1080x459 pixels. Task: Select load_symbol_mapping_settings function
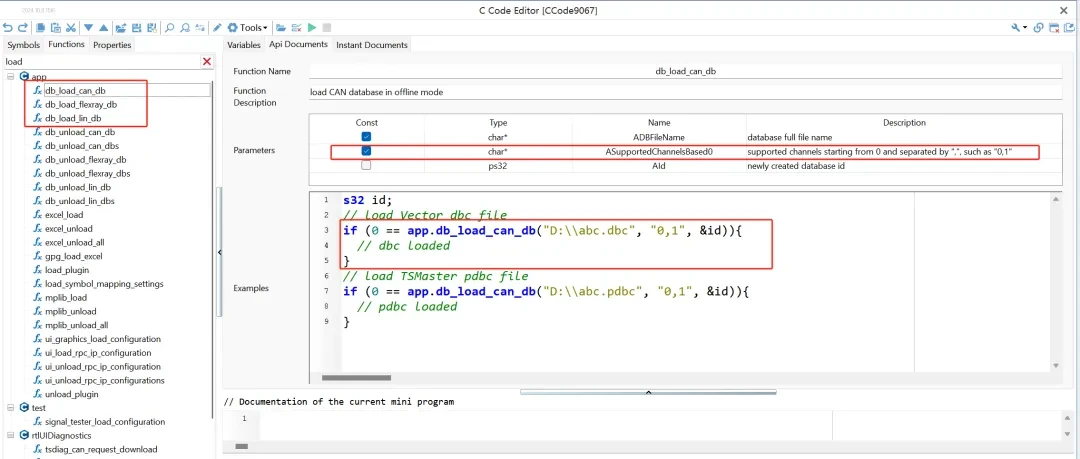104,284
